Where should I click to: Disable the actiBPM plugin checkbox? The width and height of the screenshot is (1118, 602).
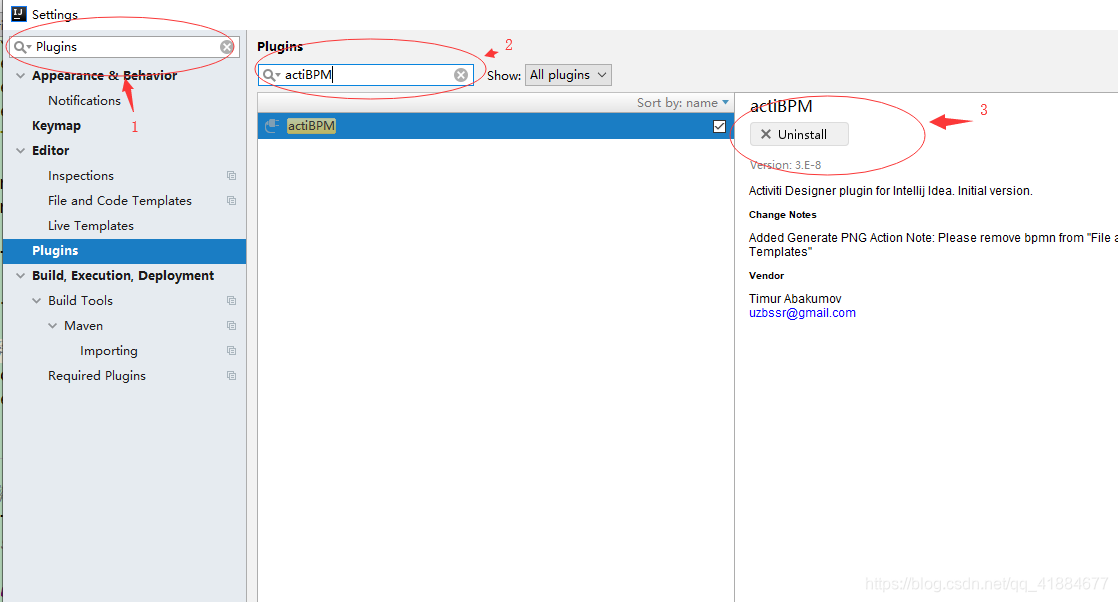point(719,126)
